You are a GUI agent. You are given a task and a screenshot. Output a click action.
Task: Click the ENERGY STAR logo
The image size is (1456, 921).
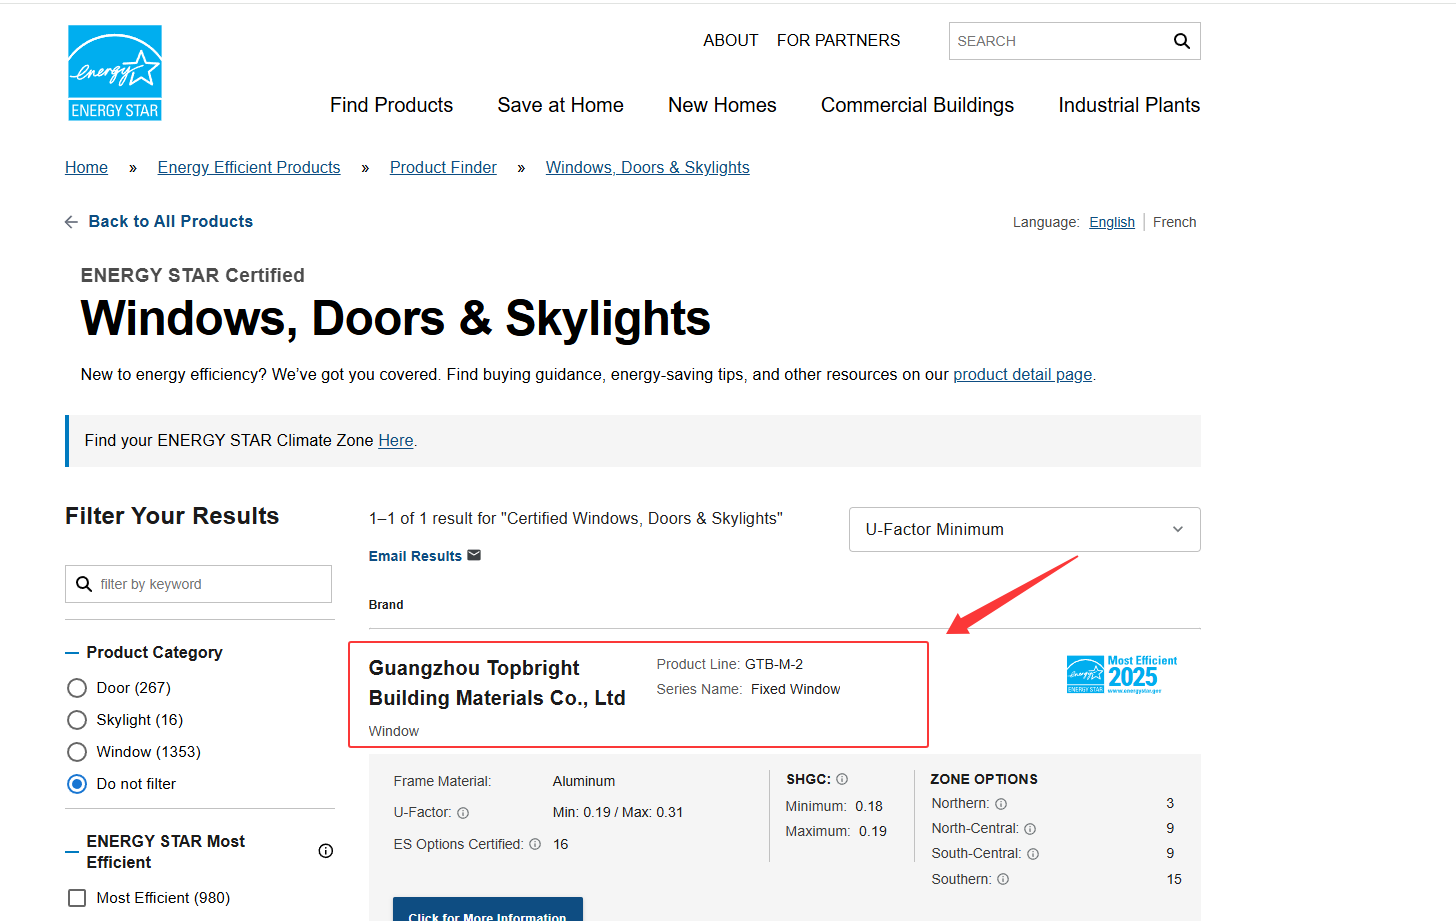pyautogui.click(x=115, y=73)
